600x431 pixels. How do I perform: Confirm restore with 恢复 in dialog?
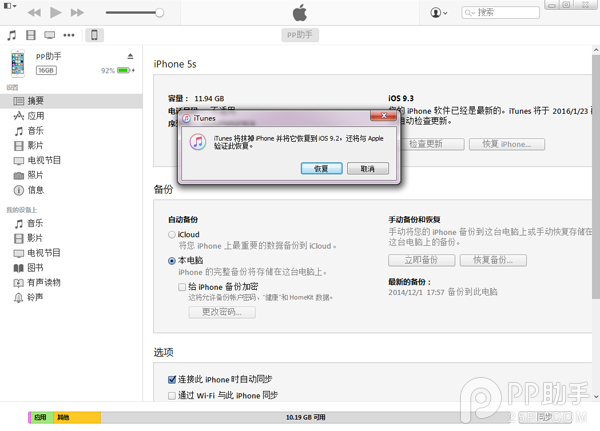click(x=321, y=168)
